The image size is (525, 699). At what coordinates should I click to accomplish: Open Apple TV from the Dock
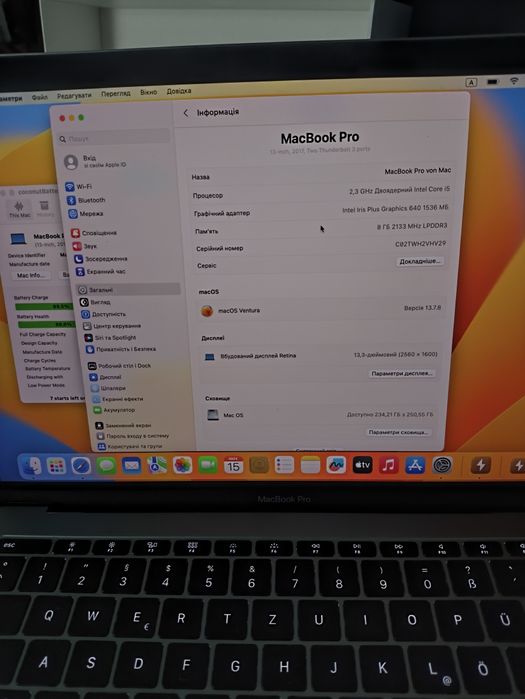click(x=362, y=465)
